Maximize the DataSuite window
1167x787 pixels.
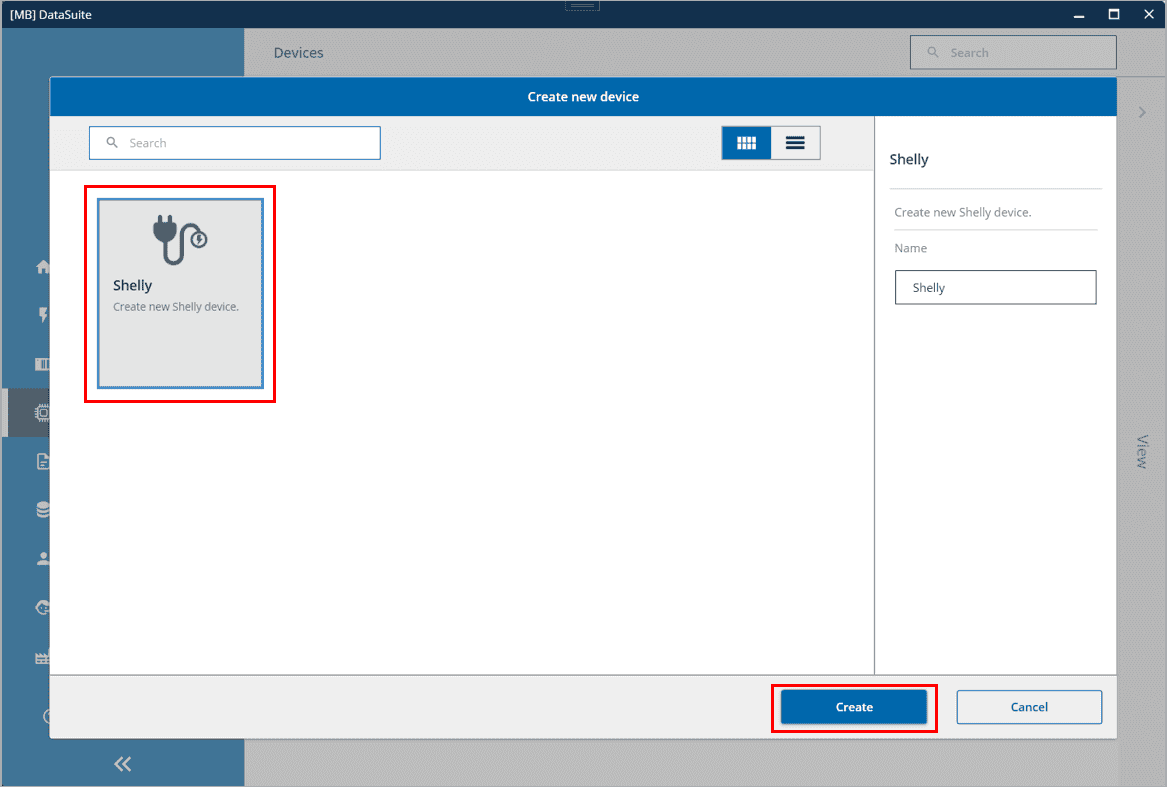(1113, 14)
